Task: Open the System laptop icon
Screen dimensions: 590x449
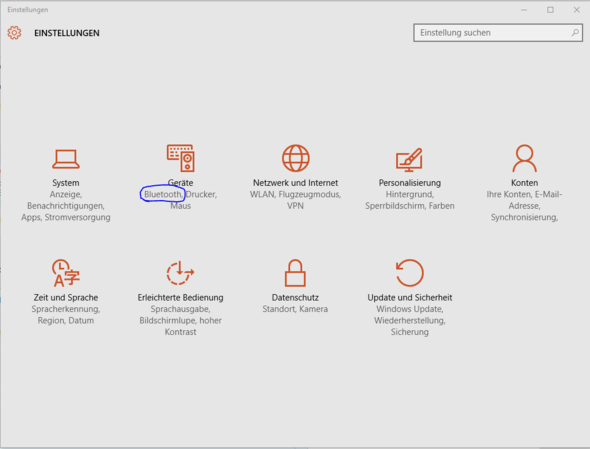Action: tap(66, 158)
